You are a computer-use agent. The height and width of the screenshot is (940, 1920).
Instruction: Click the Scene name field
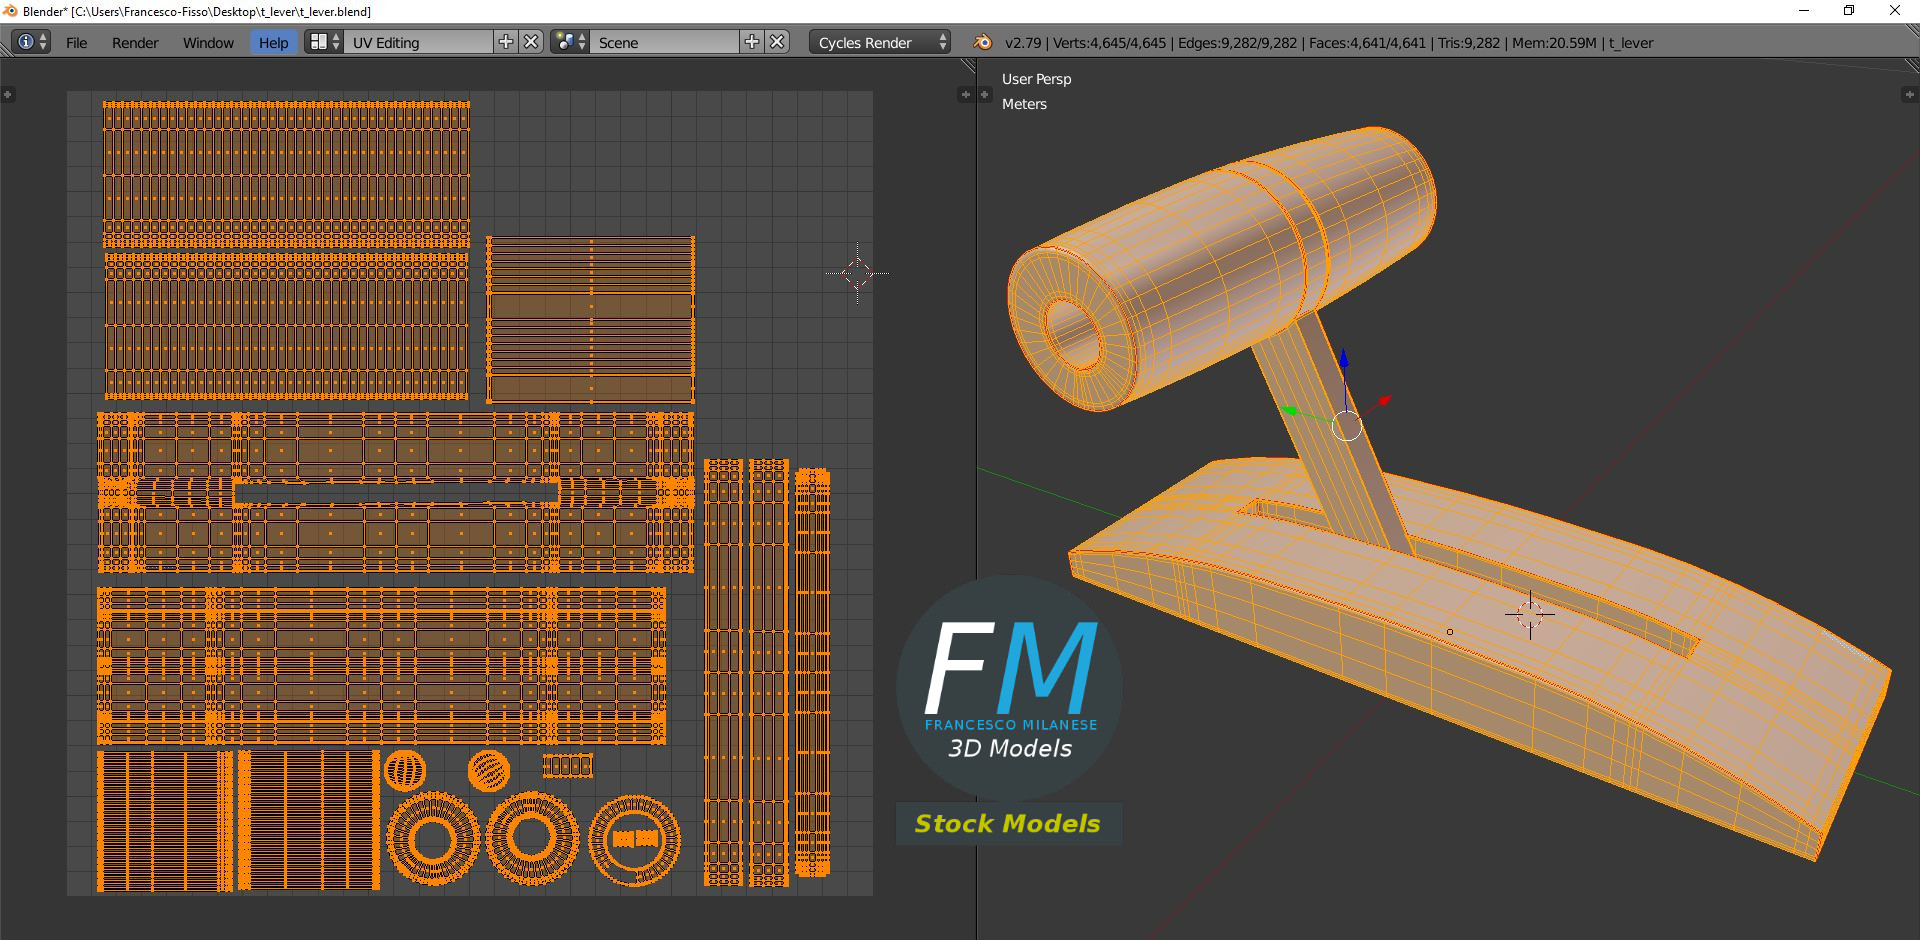coord(665,42)
